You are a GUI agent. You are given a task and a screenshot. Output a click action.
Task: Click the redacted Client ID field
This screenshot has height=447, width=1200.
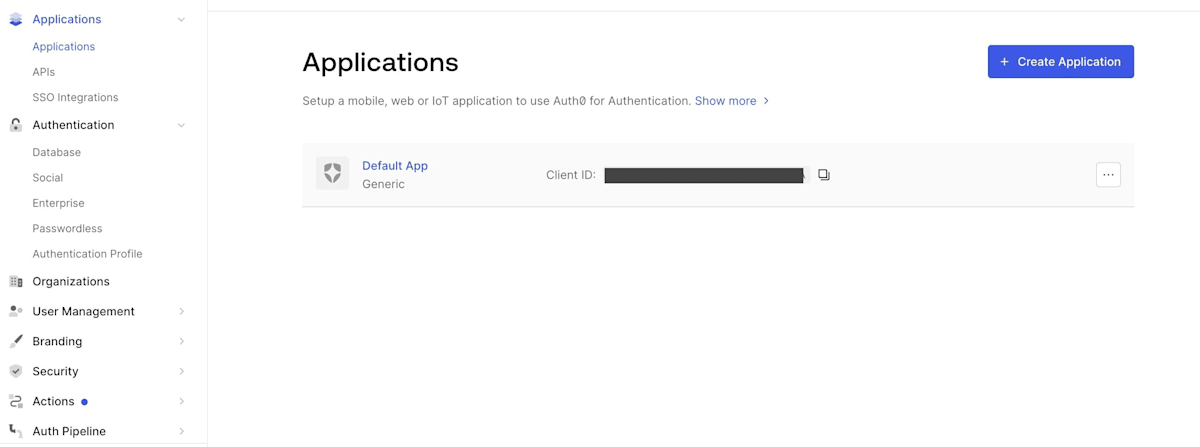(x=705, y=175)
